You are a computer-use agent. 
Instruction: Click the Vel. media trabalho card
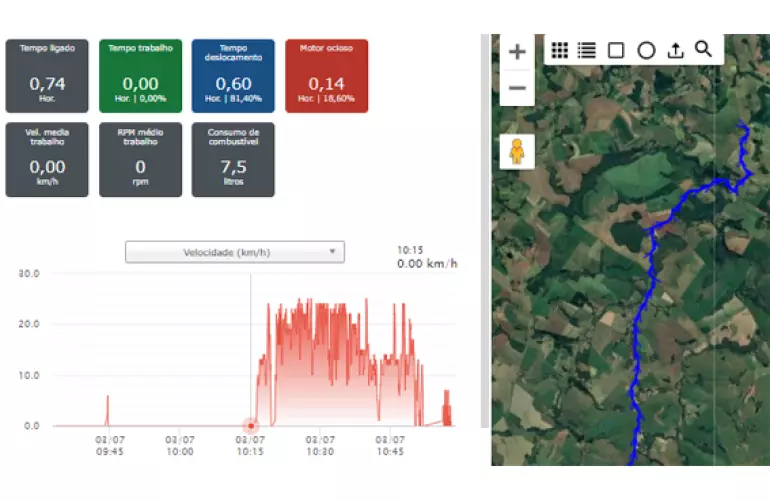click(47, 159)
